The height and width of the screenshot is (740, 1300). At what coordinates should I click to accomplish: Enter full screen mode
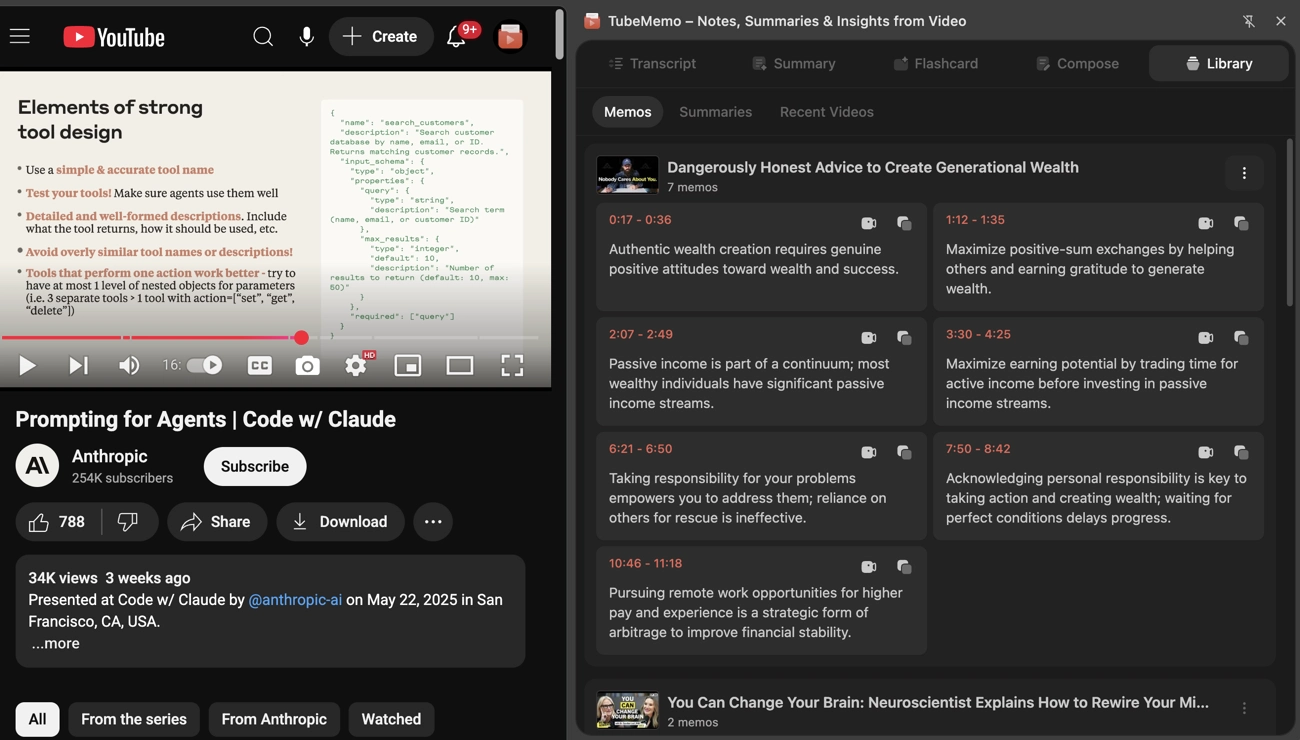[x=512, y=366]
